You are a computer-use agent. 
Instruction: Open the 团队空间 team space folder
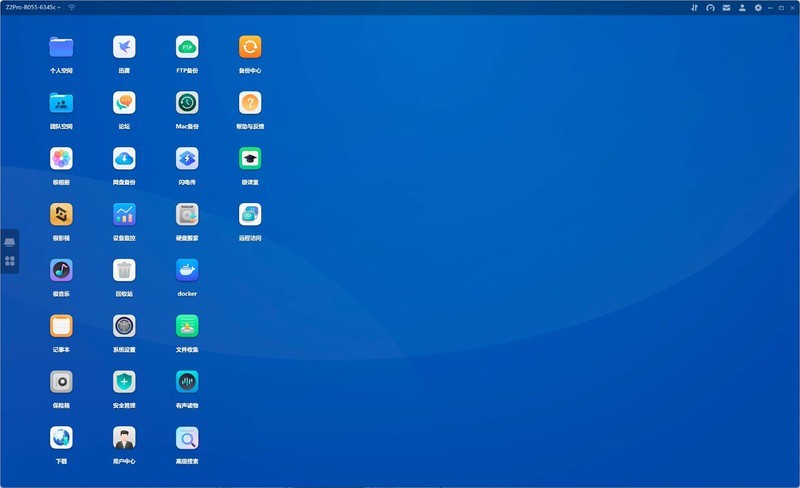[x=61, y=103]
